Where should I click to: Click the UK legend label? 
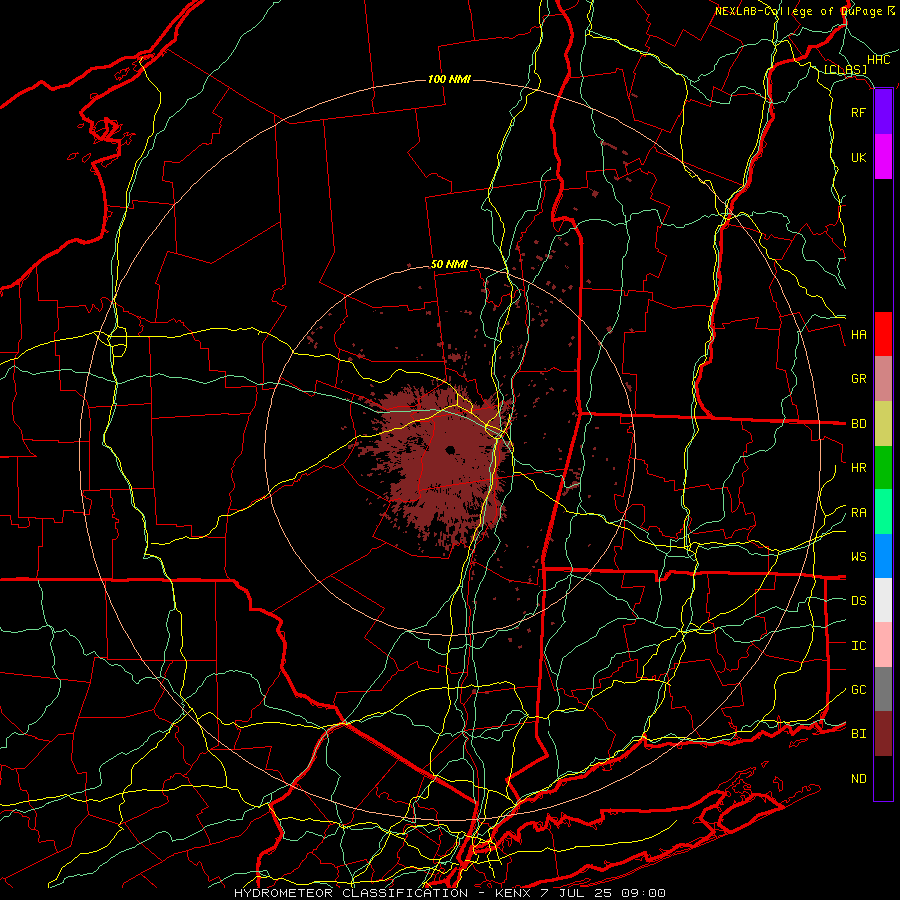(858, 157)
